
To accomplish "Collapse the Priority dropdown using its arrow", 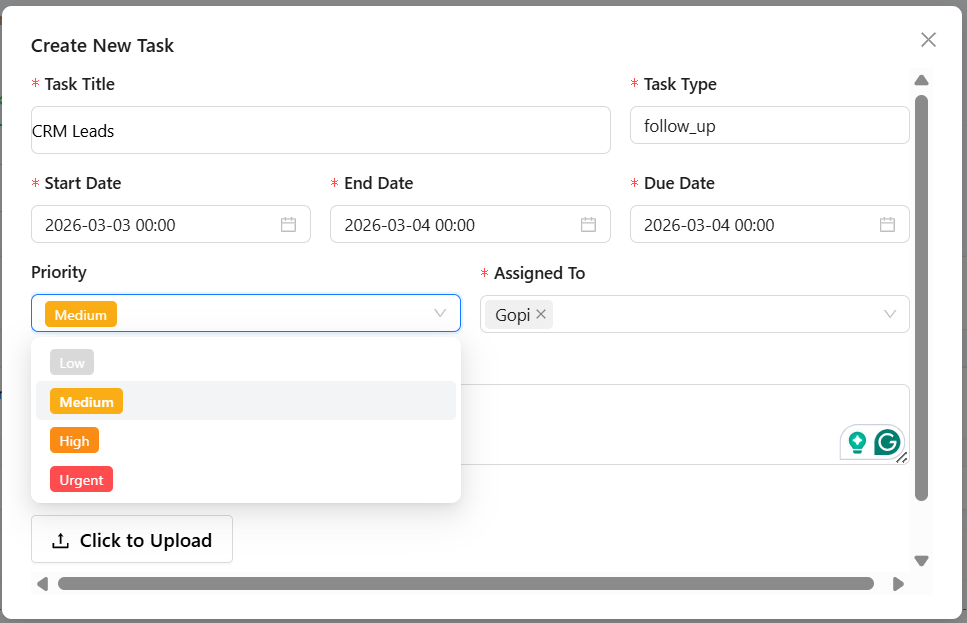I will pyautogui.click(x=439, y=313).
